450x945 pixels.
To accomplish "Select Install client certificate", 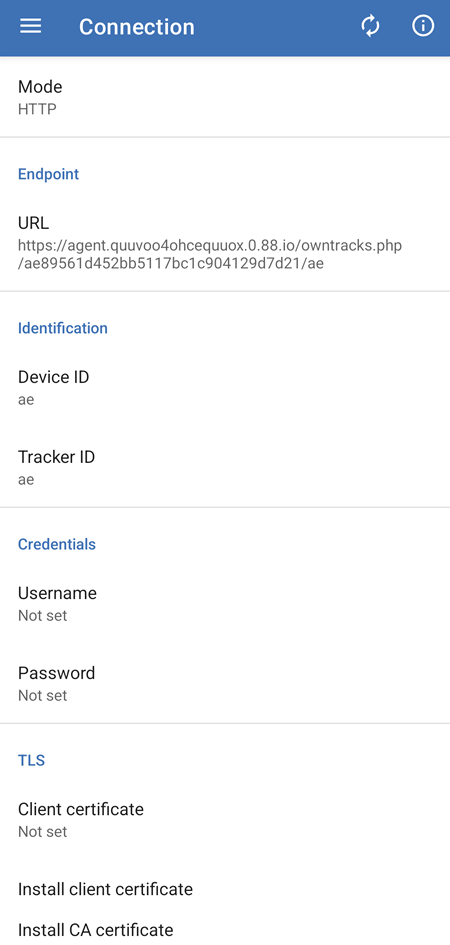I will (225, 889).
